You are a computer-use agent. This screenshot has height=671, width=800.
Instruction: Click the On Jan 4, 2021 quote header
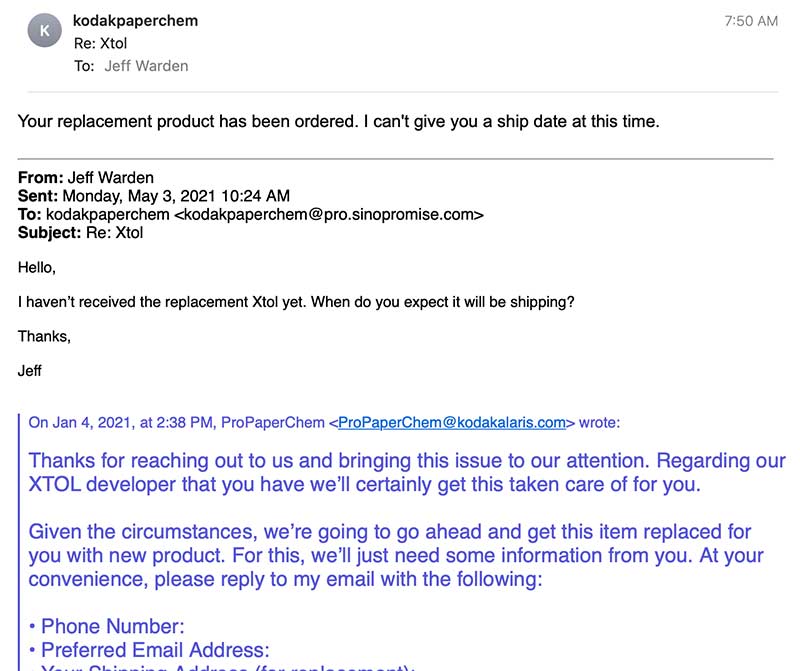(x=178, y=423)
